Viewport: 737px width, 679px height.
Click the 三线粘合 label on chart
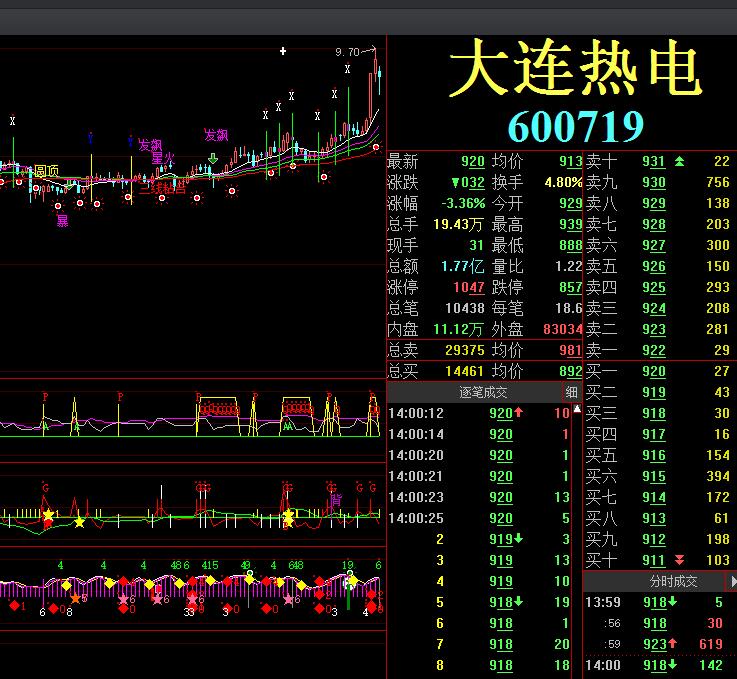click(x=162, y=189)
